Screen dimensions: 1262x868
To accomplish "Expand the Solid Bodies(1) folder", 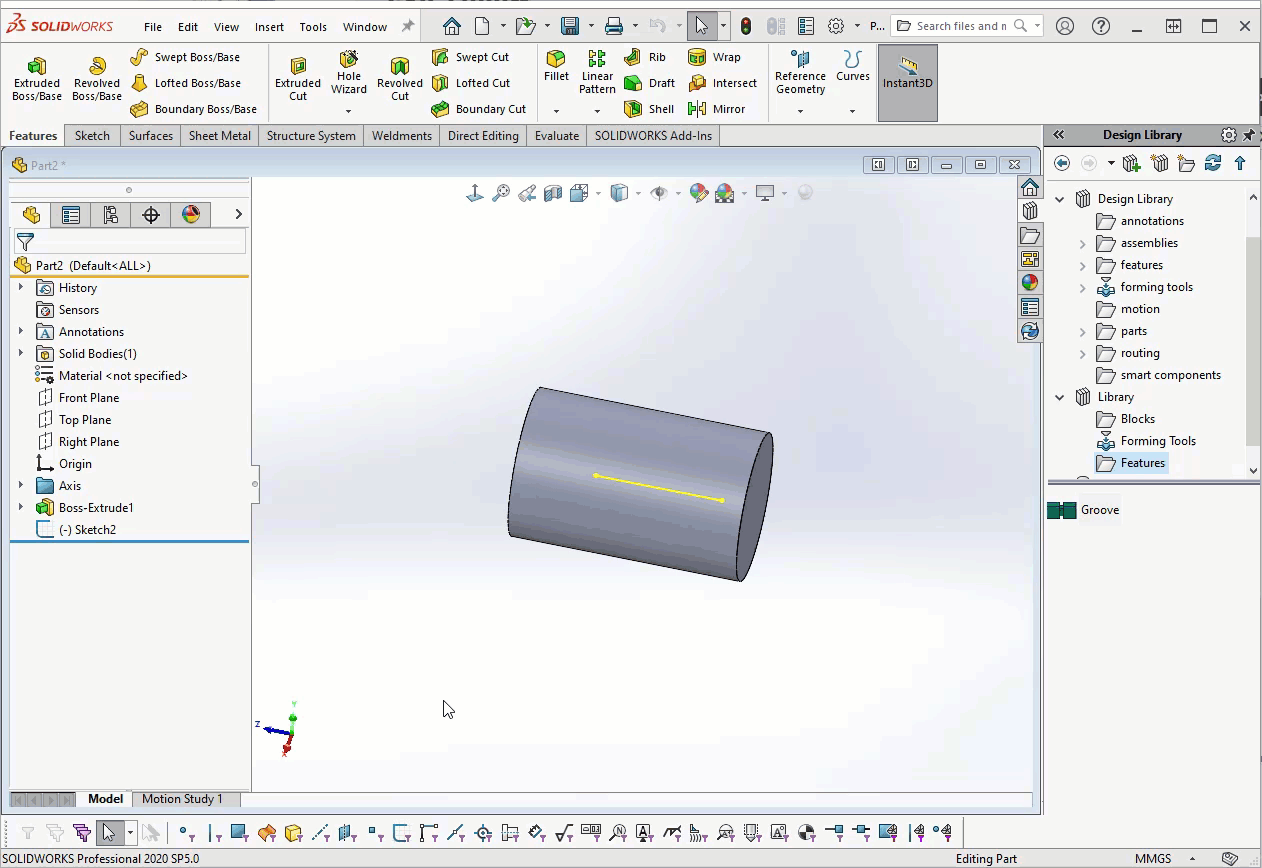I will click(21, 354).
